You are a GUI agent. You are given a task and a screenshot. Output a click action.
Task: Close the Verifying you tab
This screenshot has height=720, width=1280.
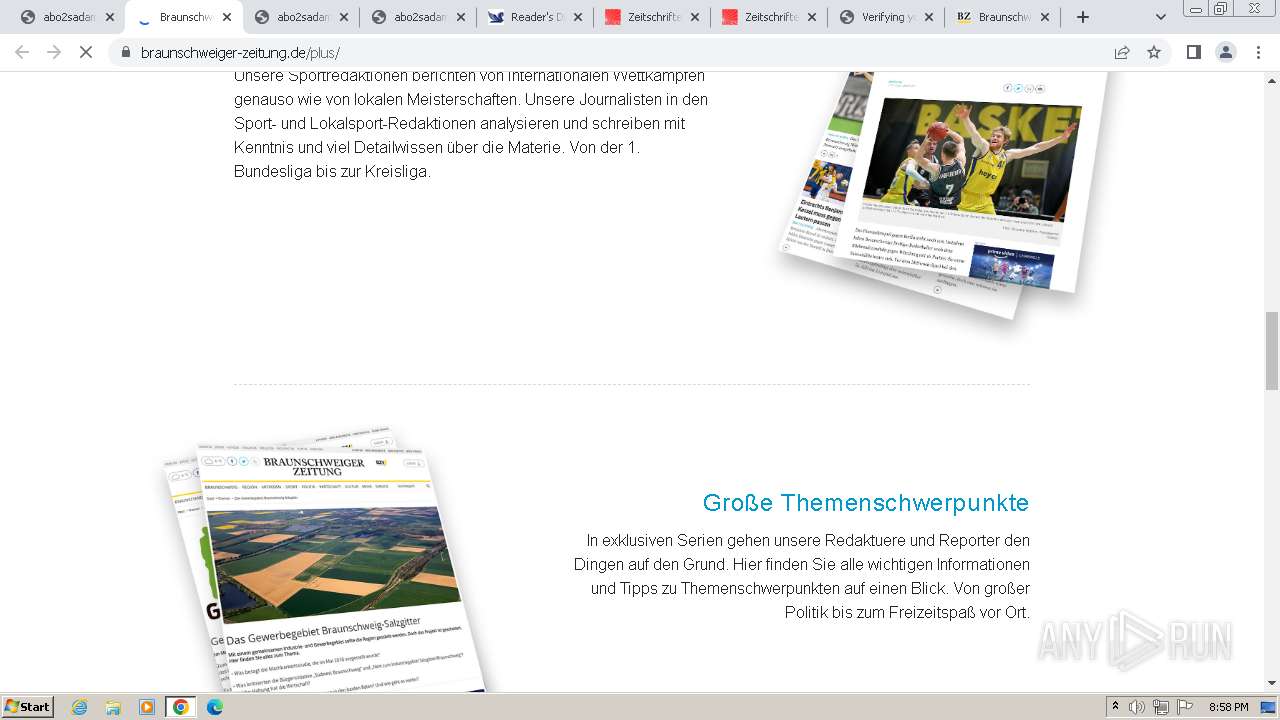tap(930, 17)
